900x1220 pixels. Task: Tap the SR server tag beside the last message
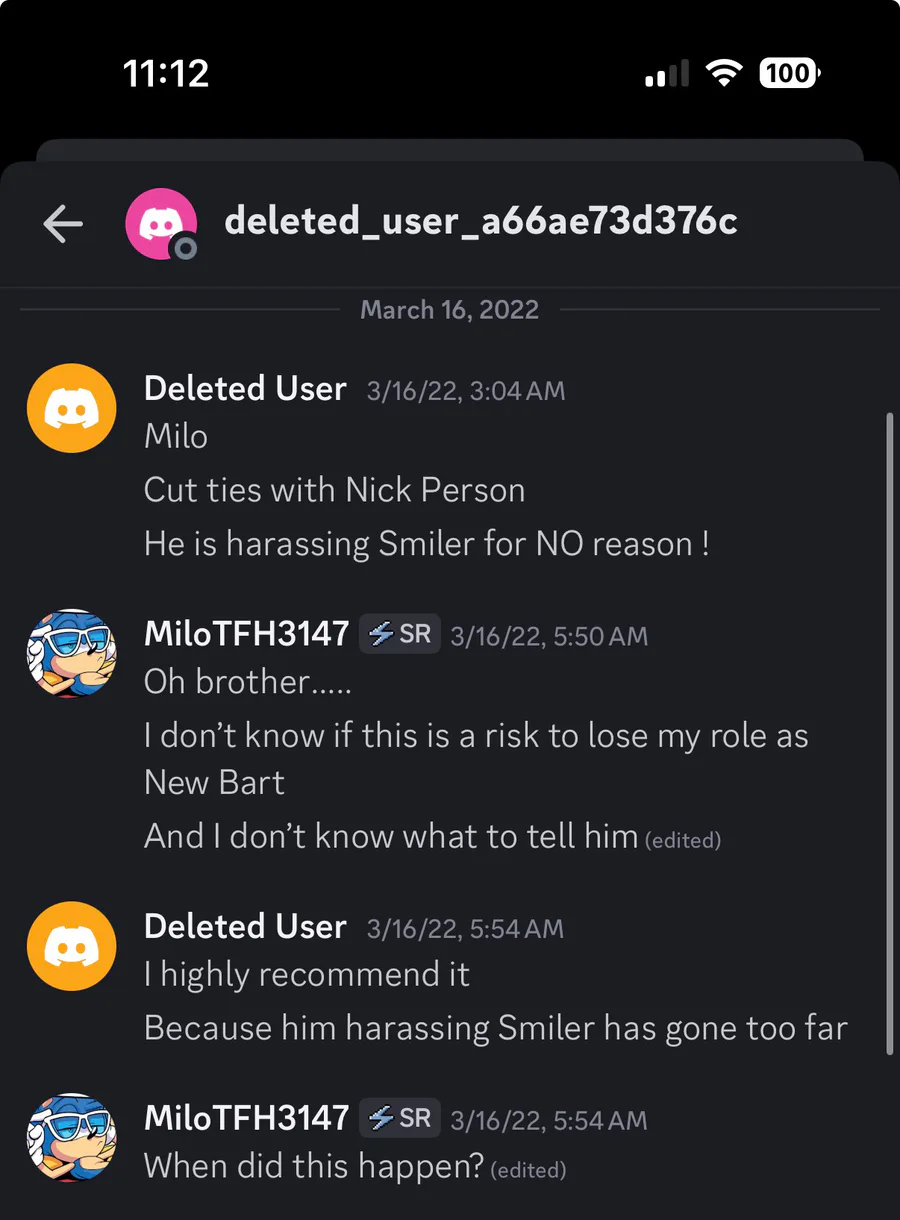pyautogui.click(x=400, y=1118)
